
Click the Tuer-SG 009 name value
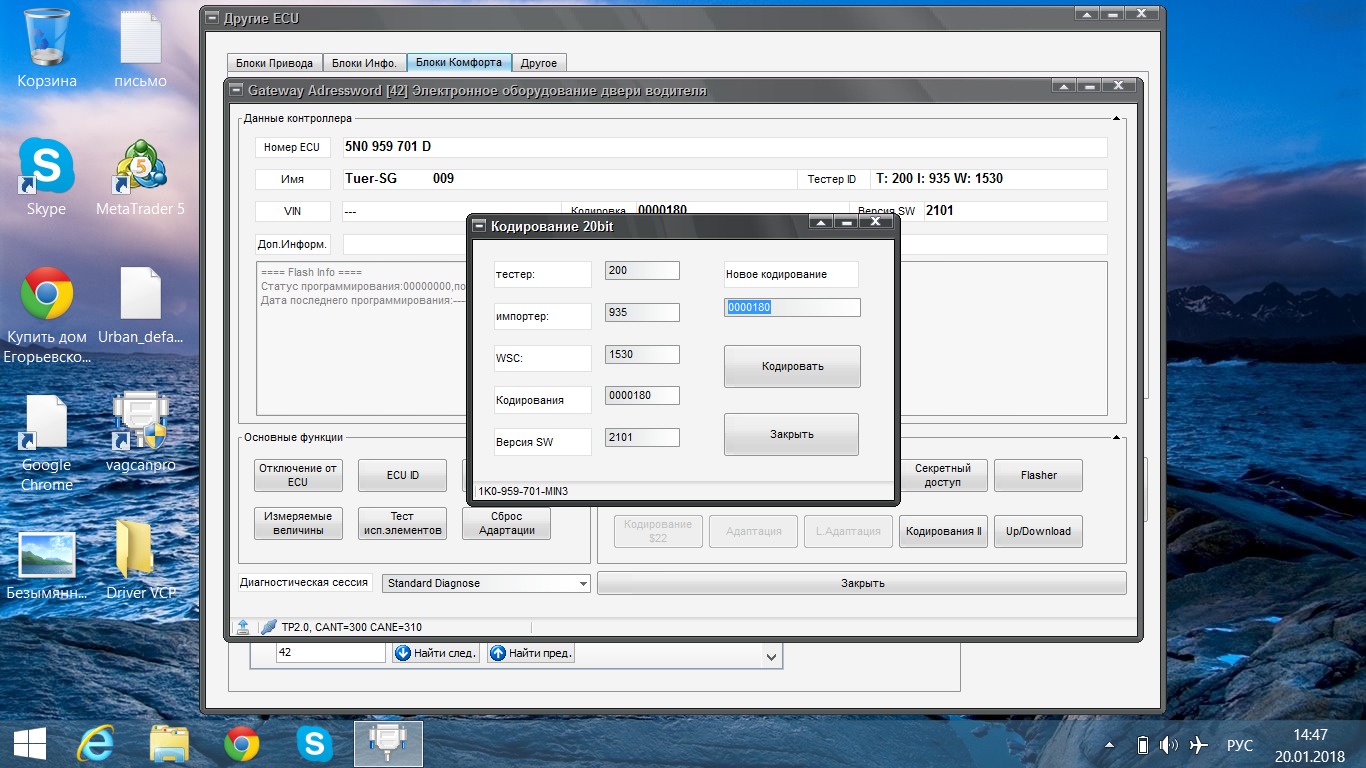point(399,179)
